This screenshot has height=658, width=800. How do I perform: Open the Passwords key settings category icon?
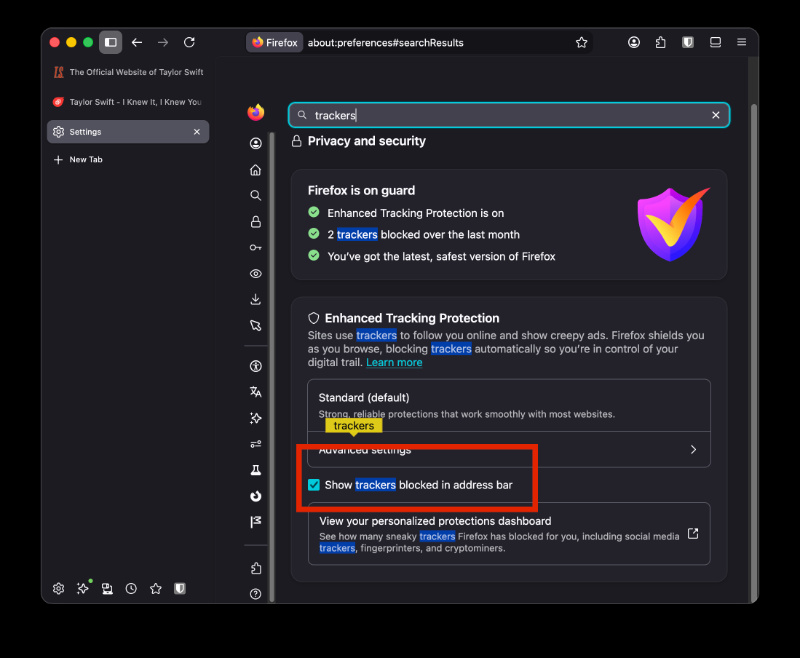tap(256, 247)
